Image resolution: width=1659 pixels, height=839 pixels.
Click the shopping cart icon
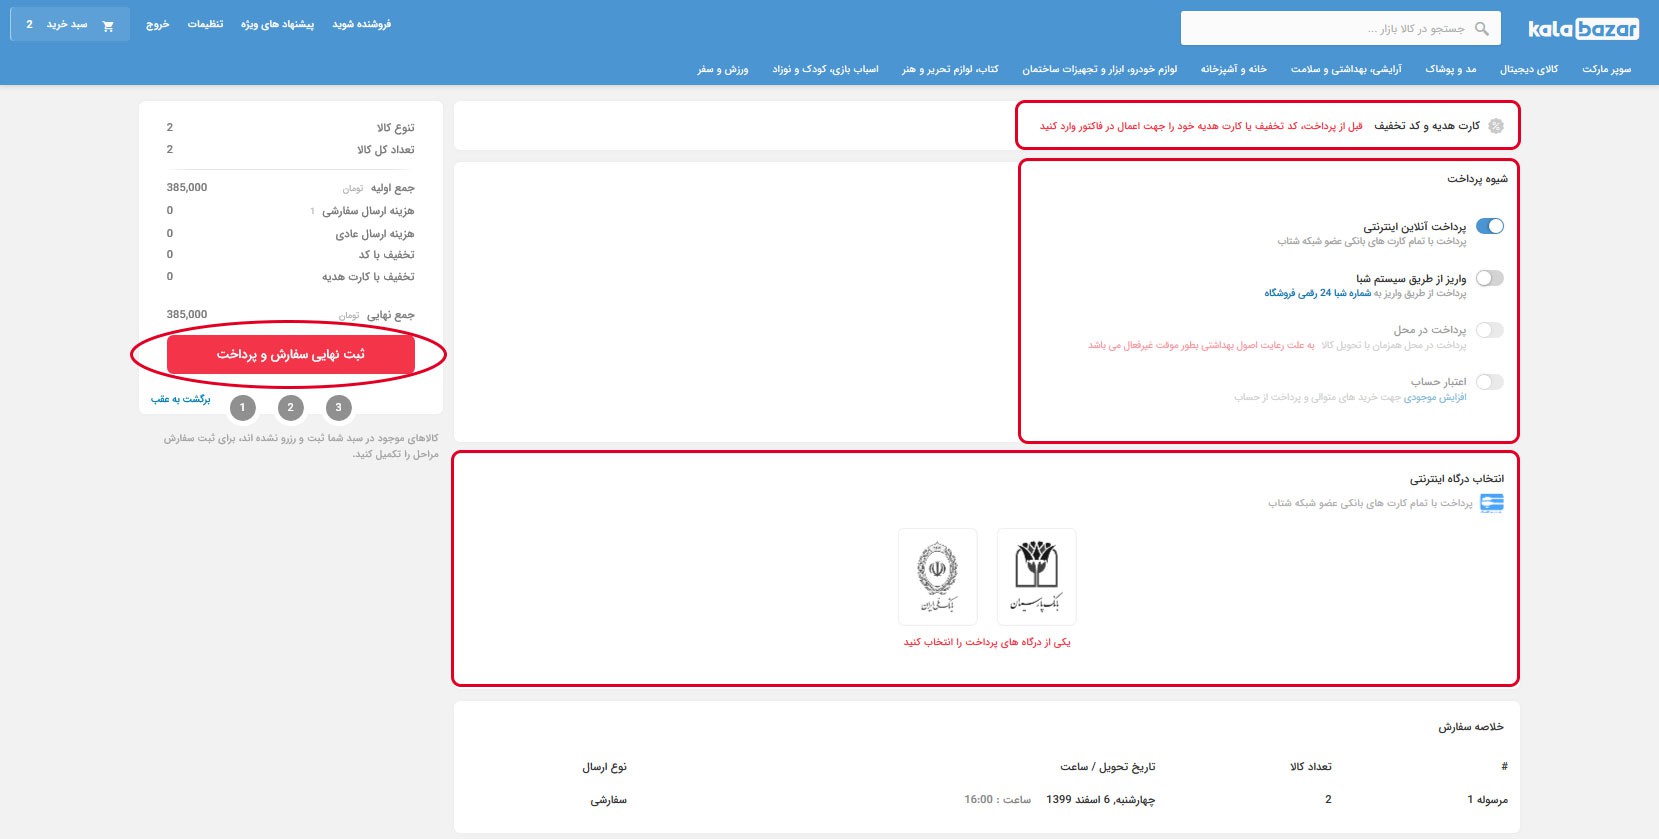[108, 25]
